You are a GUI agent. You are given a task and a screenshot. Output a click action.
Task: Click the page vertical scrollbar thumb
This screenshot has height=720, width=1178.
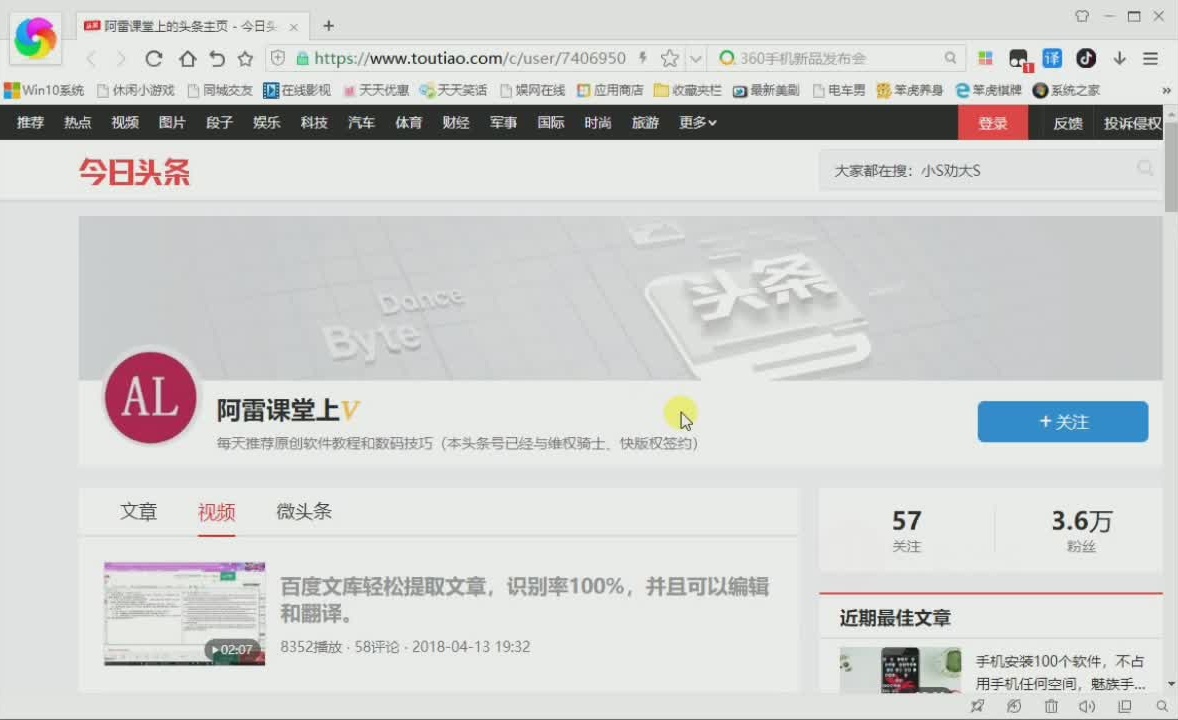click(x=1170, y=165)
